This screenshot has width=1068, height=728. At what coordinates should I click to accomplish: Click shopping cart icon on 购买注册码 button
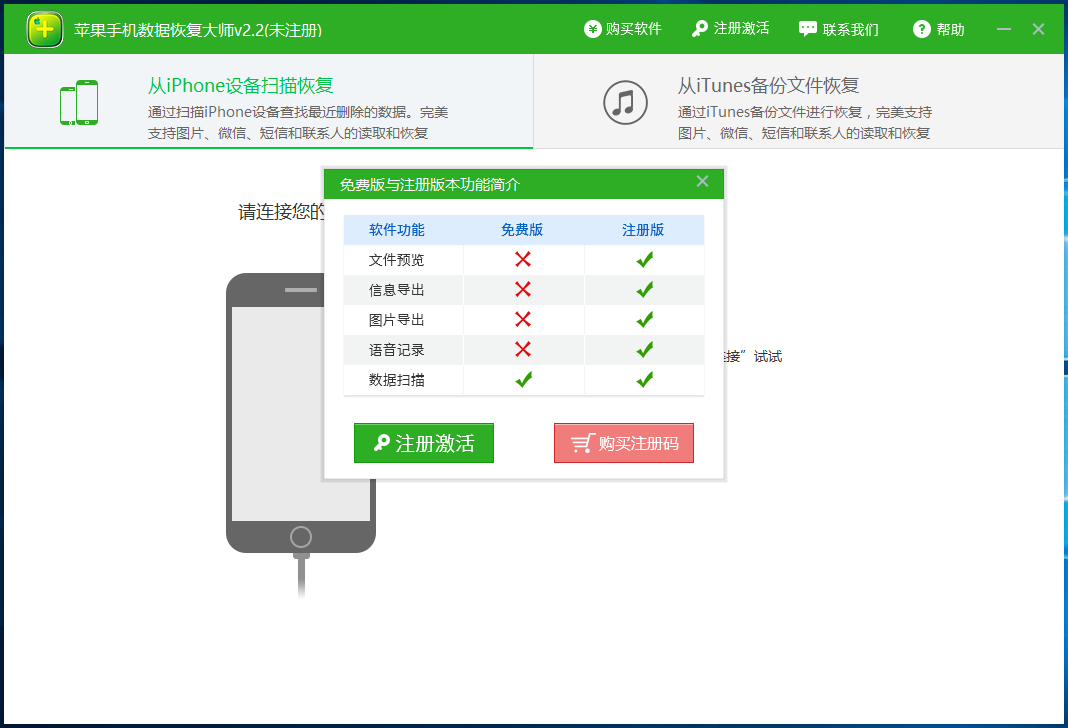pyautogui.click(x=583, y=443)
